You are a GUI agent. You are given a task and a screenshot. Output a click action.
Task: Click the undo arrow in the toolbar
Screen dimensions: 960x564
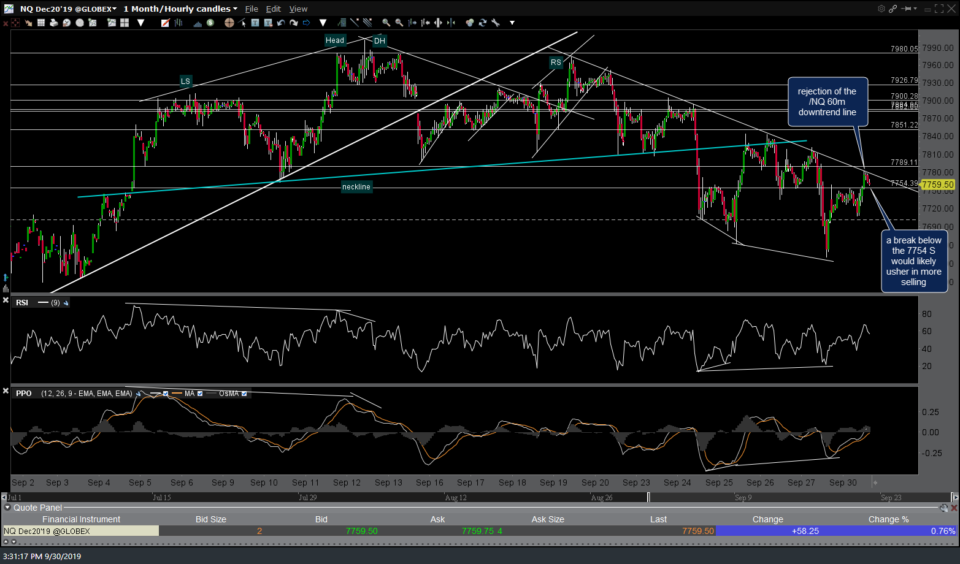pos(281,23)
